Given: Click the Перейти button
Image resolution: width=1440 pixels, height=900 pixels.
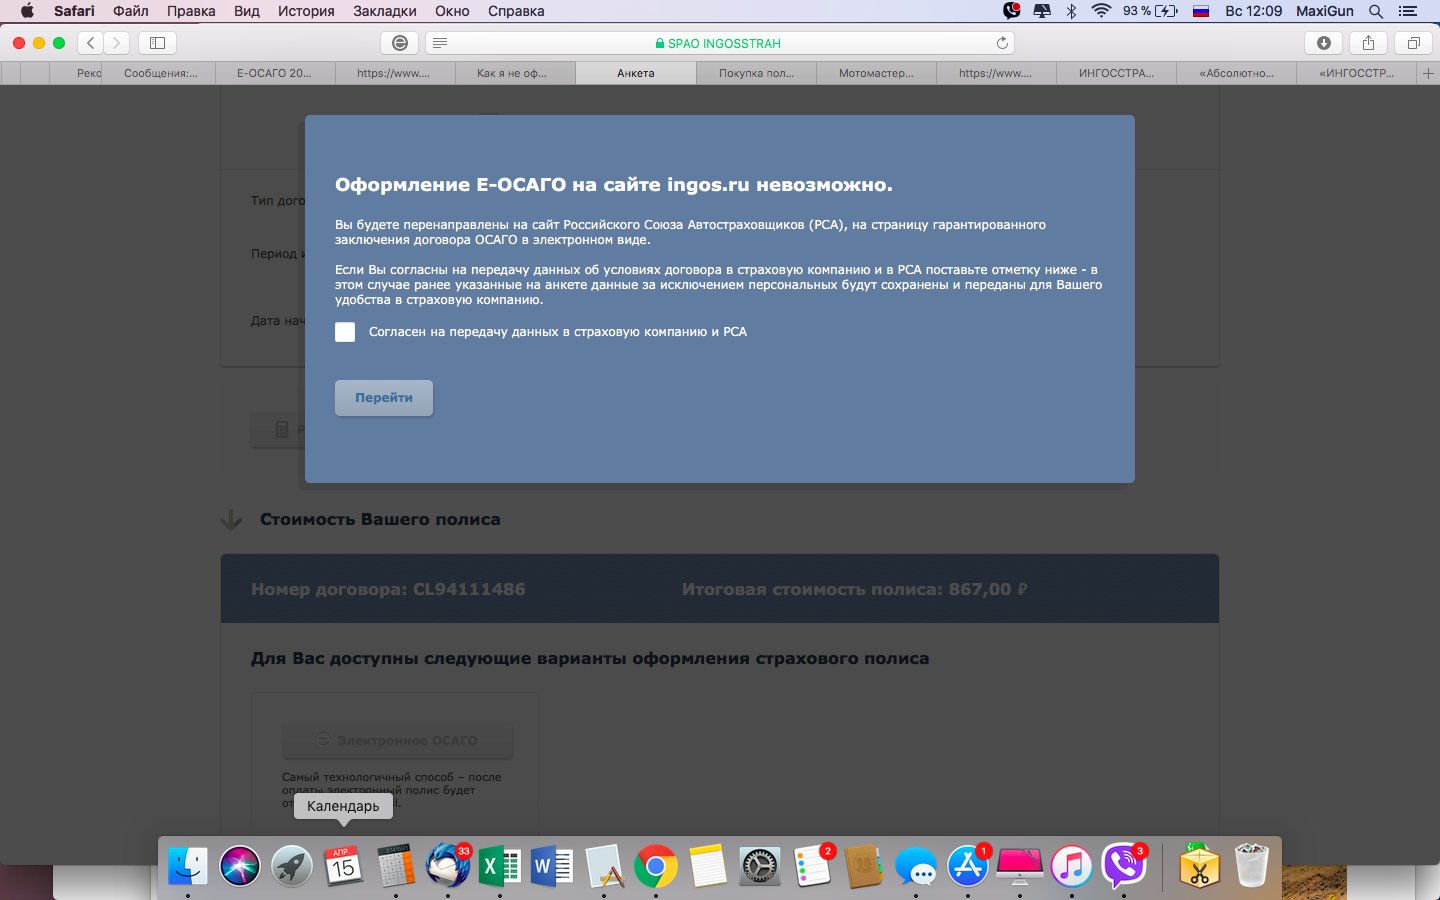Looking at the screenshot, I should [384, 398].
